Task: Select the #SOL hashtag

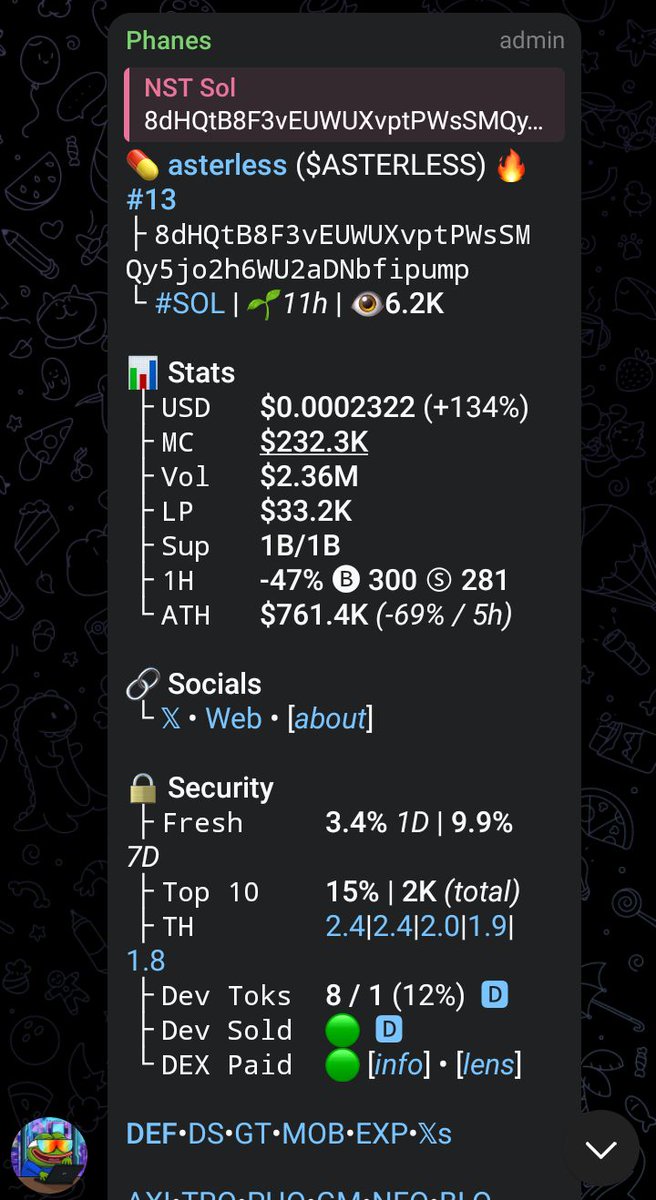Action: (190, 304)
